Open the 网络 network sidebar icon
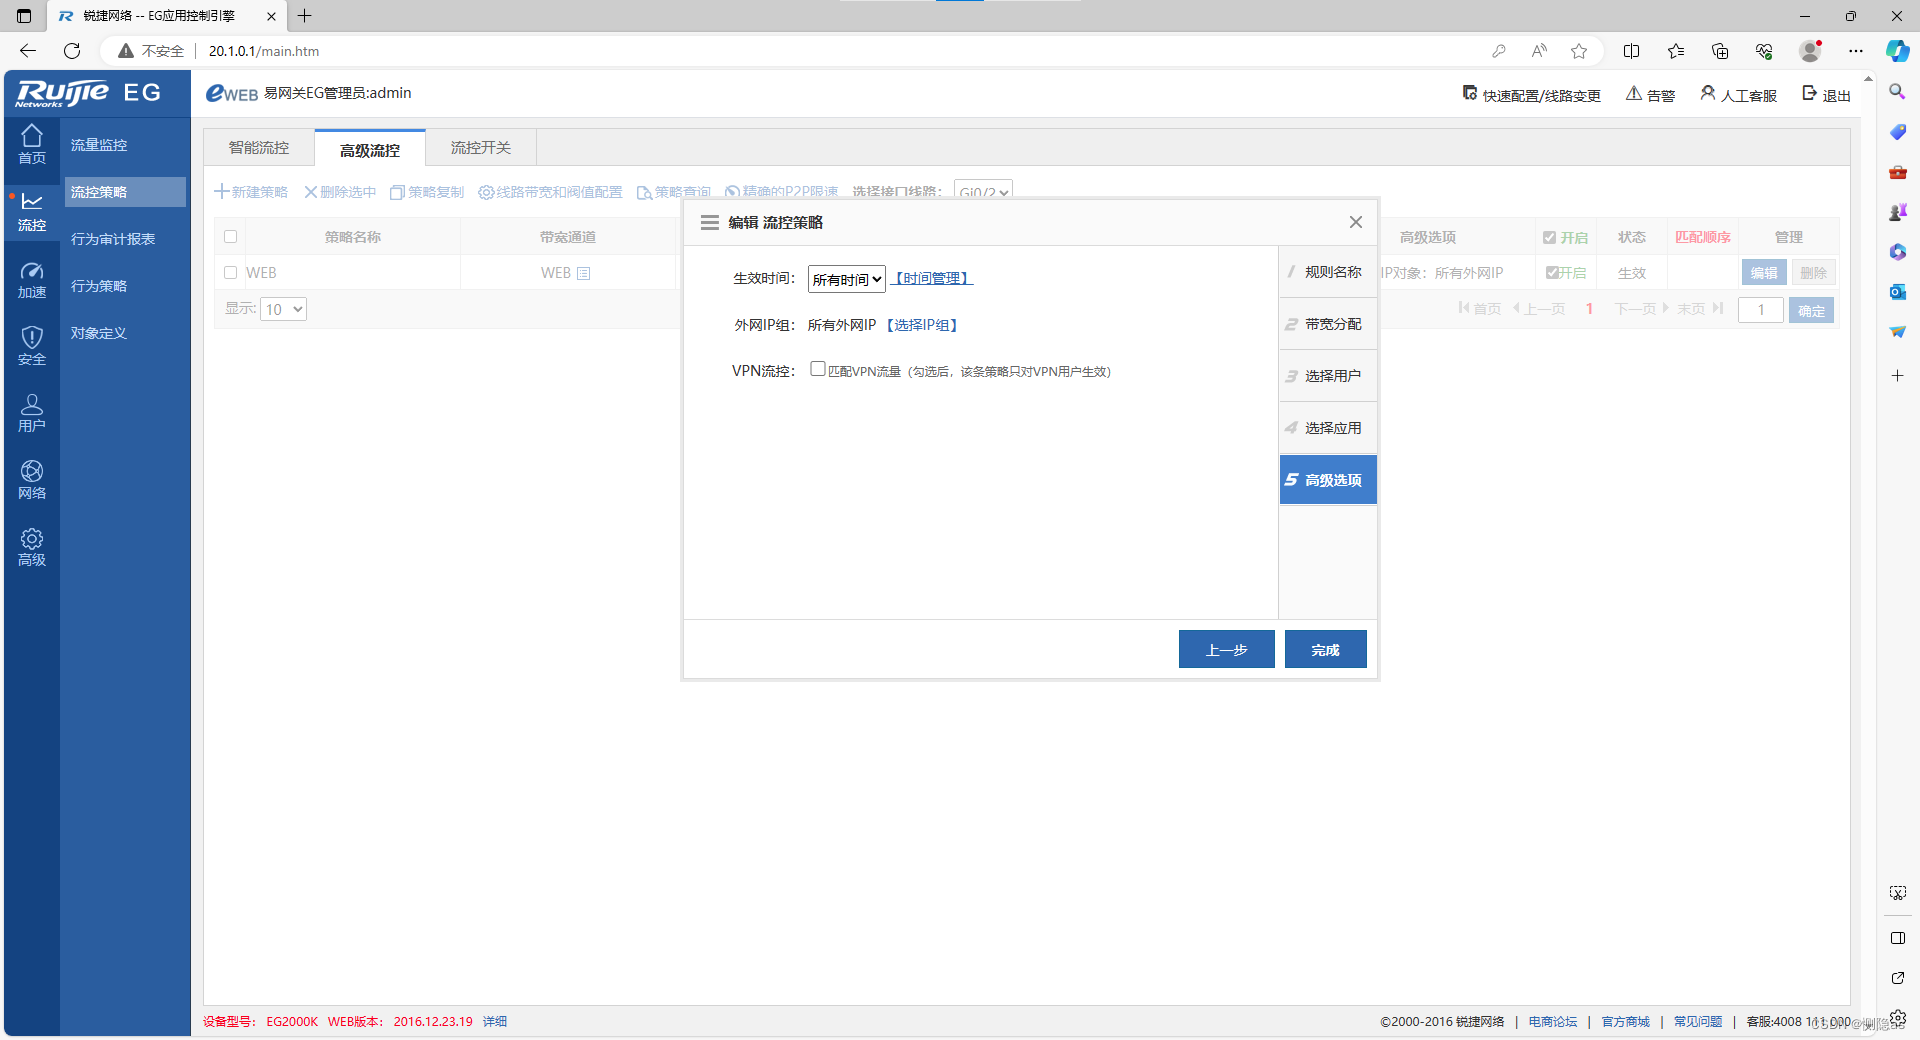Screen dimensions: 1920x1040 point(32,479)
